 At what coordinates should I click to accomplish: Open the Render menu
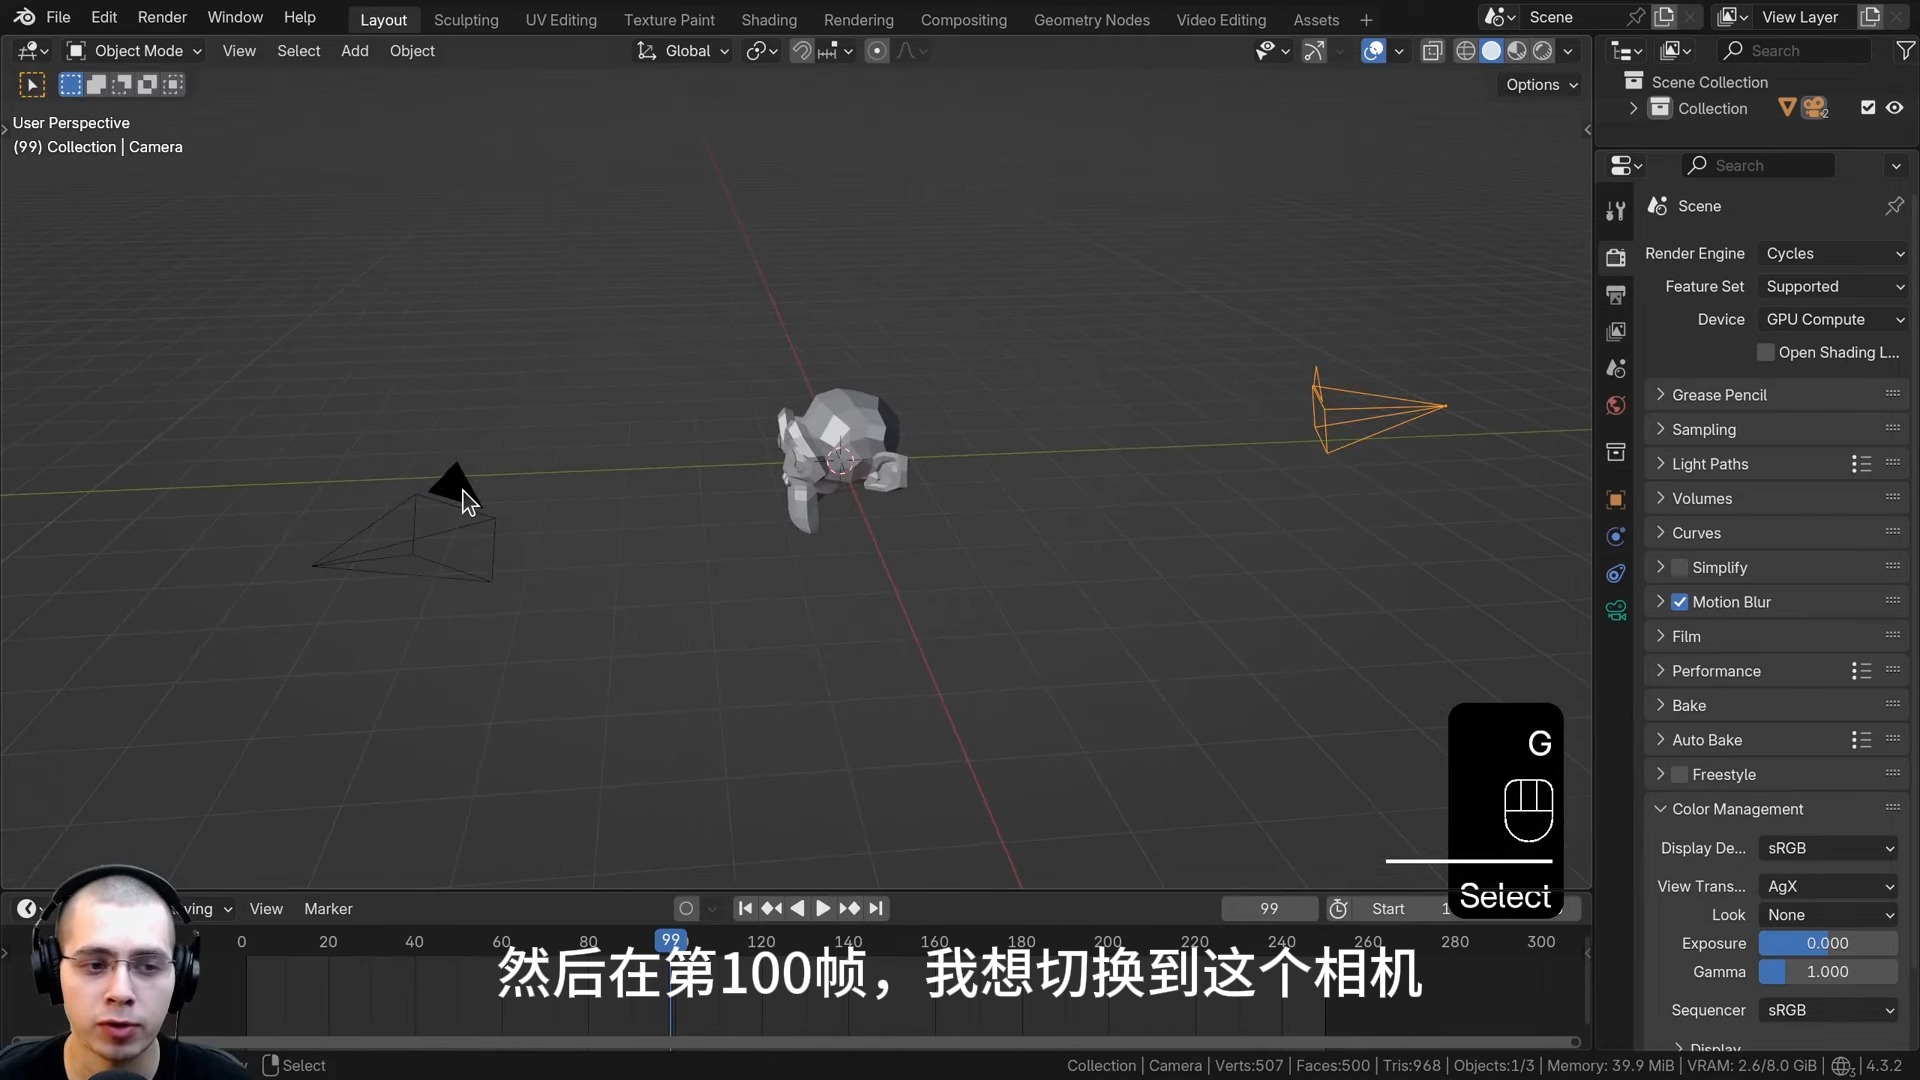tap(162, 17)
